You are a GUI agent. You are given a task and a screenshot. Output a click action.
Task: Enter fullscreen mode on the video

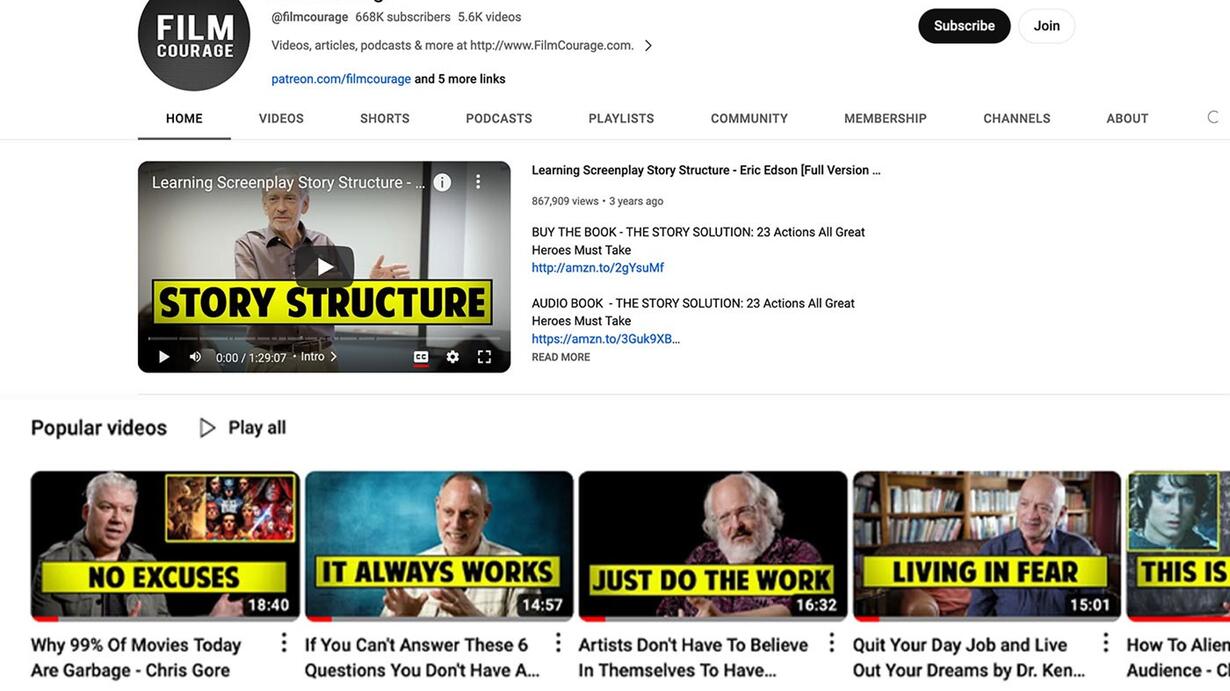484,357
